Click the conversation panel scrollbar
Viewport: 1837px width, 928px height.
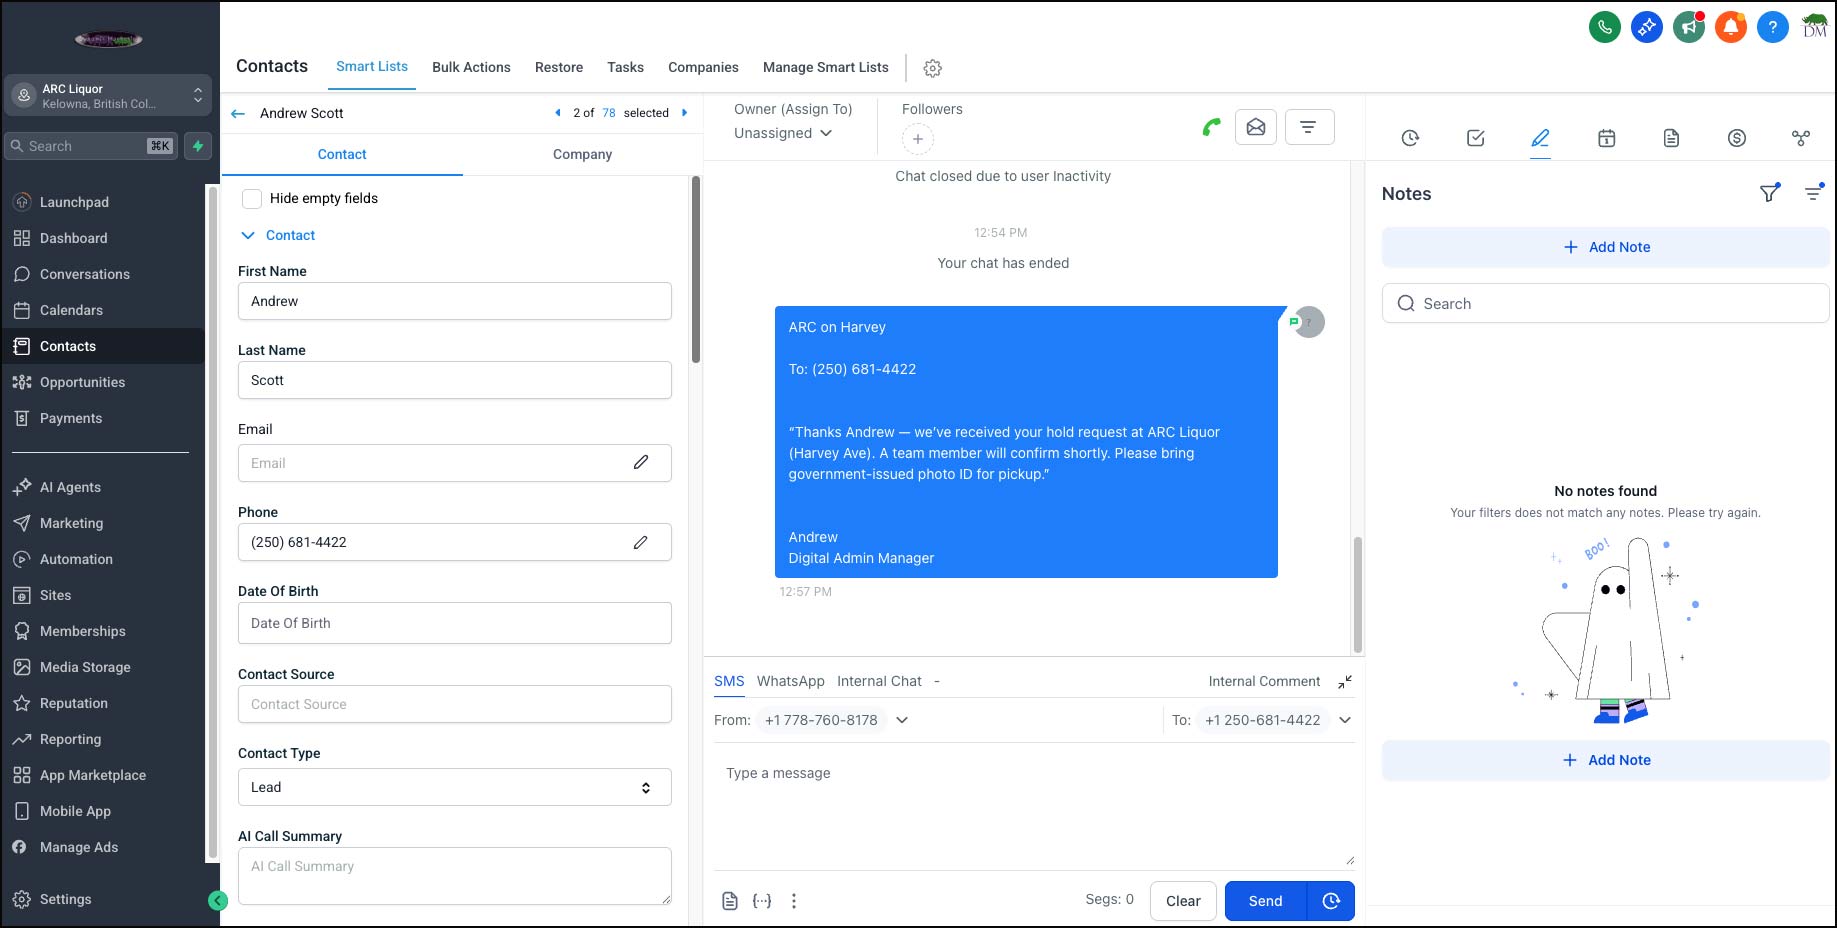[x=1357, y=594]
